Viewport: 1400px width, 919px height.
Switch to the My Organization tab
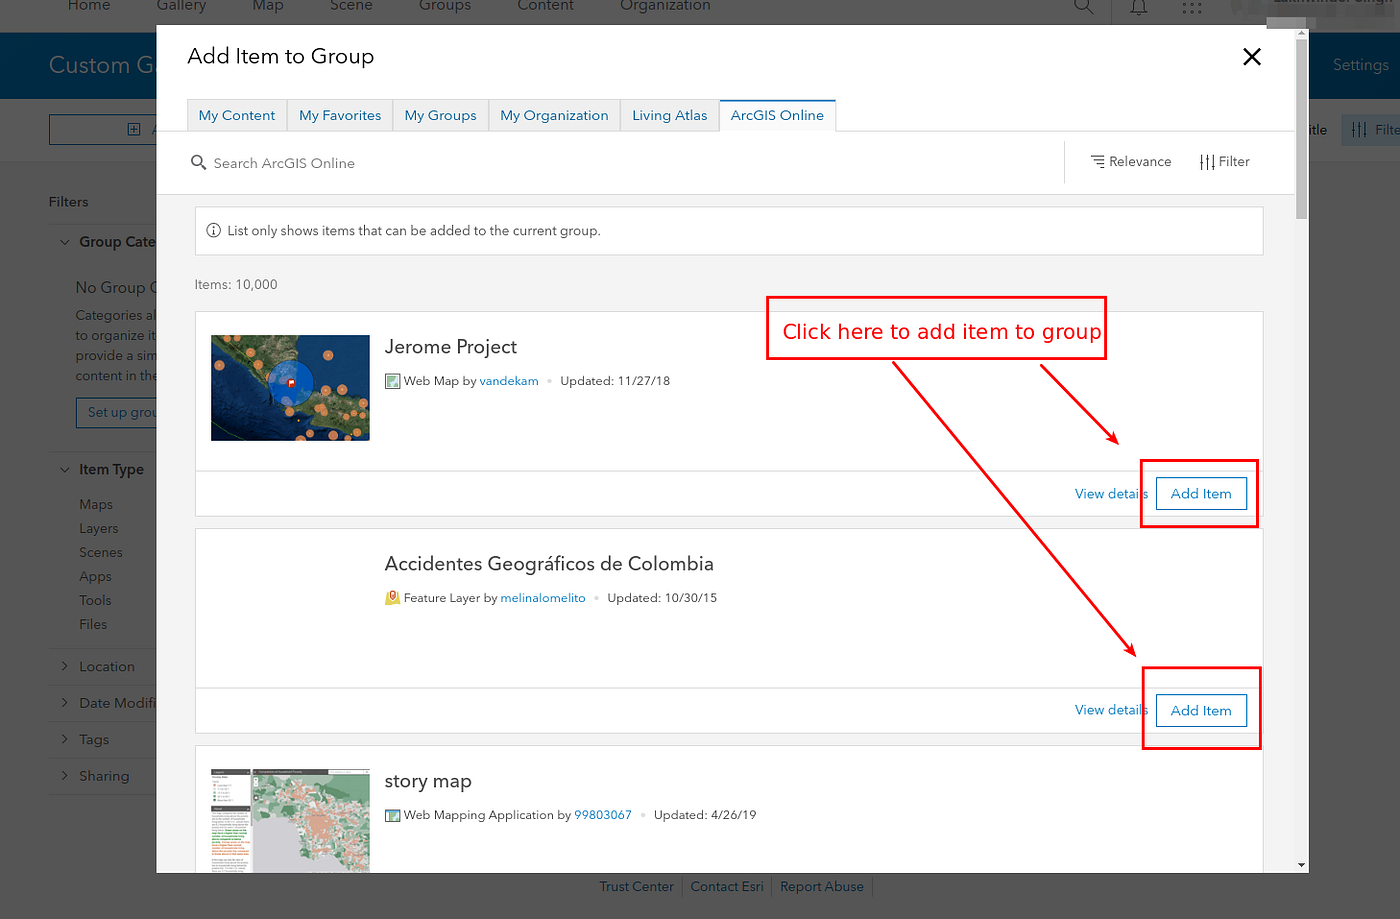(x=554, y=115)
